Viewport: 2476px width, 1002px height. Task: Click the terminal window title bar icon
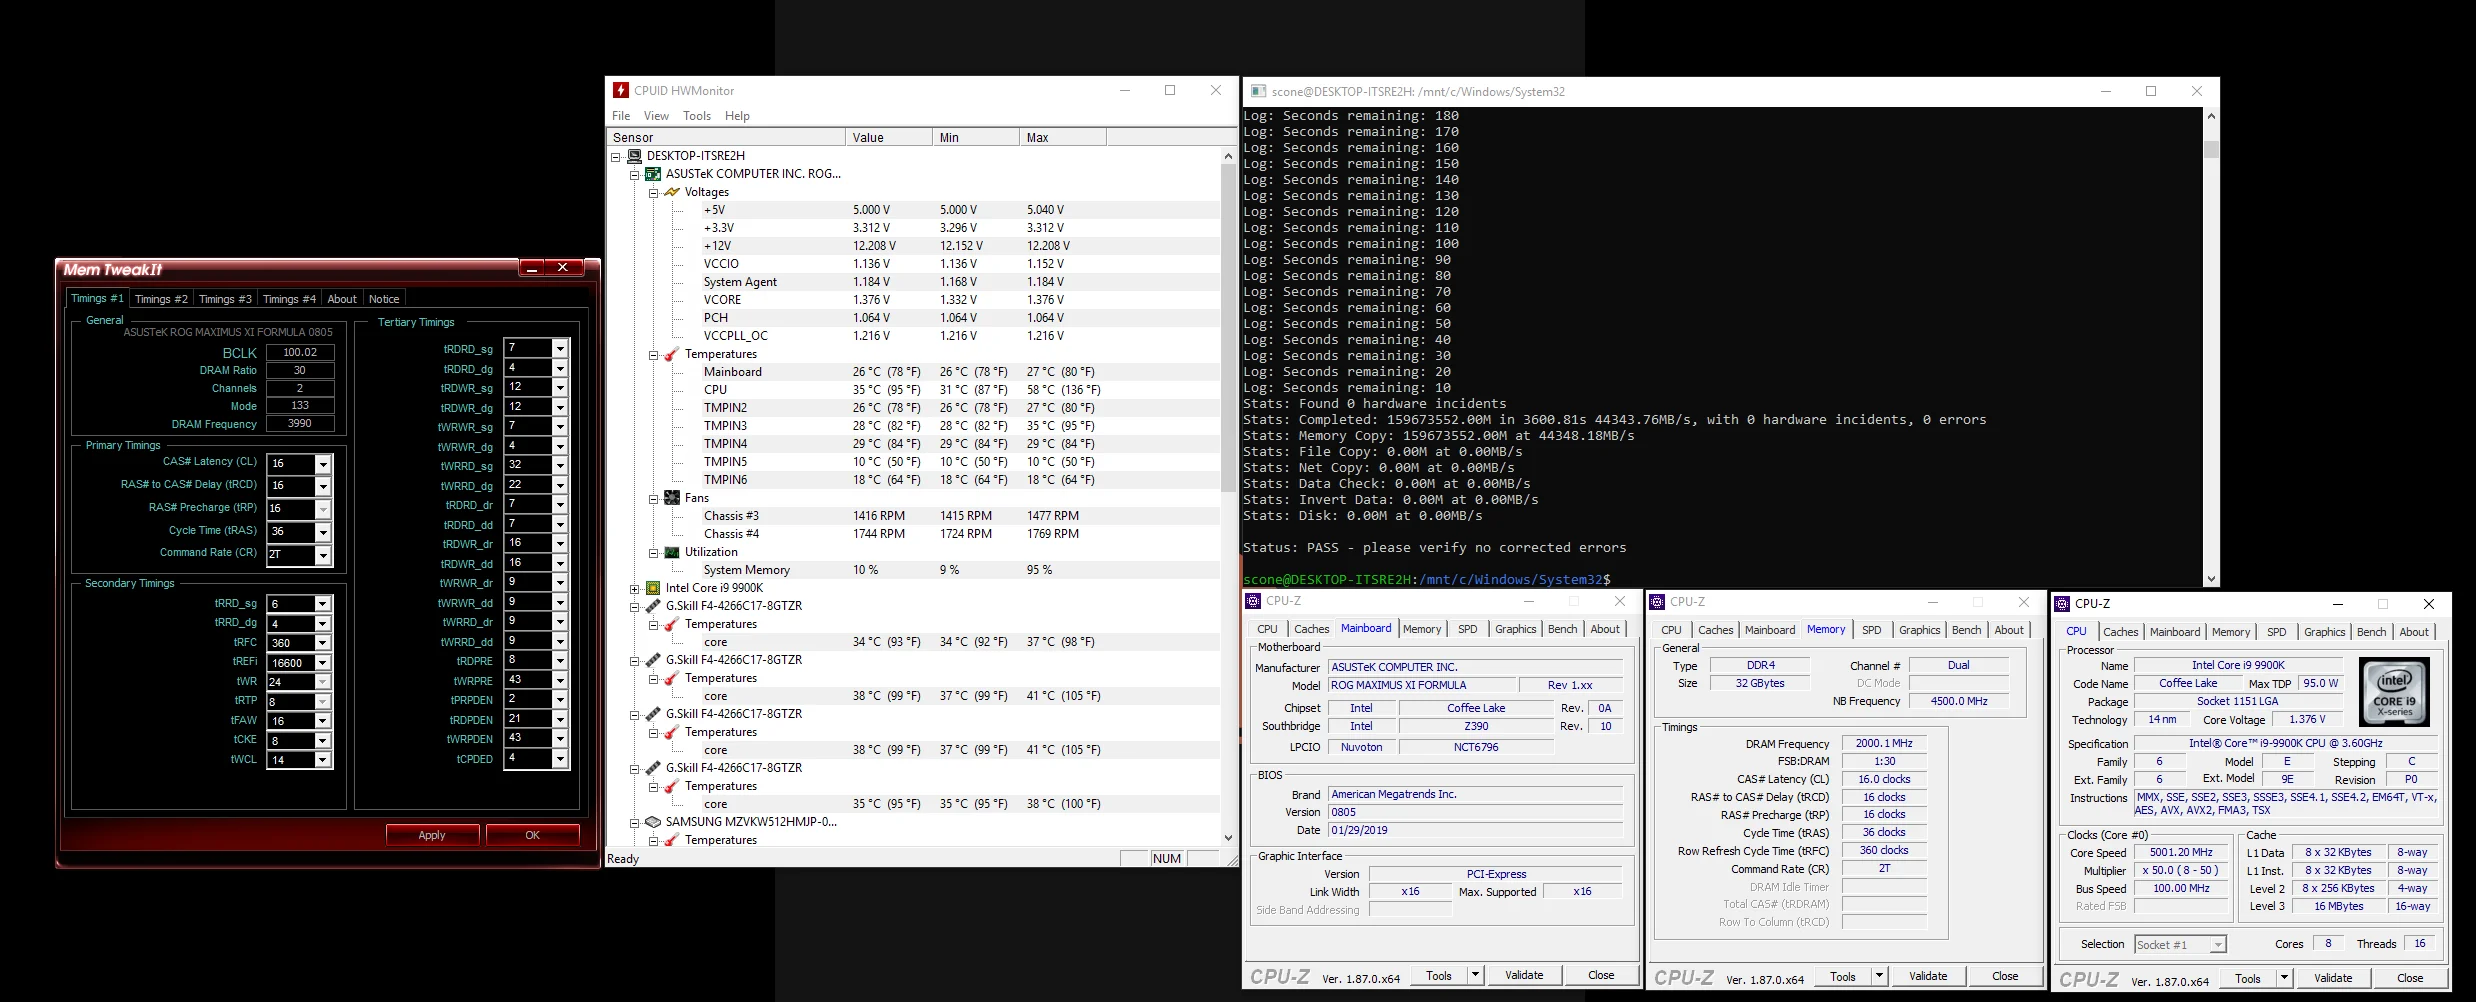point(1258,91)
